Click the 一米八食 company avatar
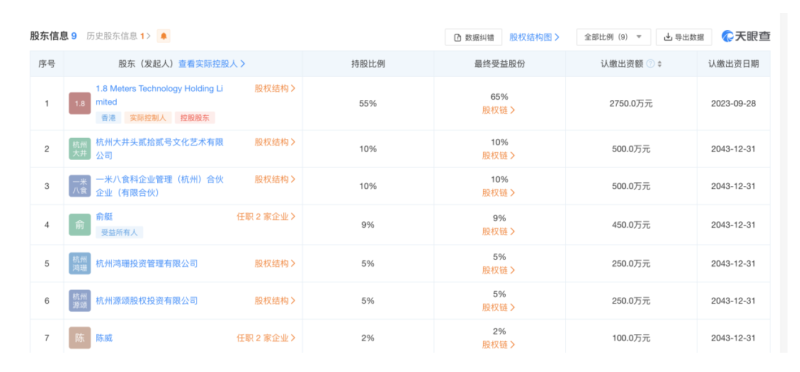The image size is (800, 372). [x=80, y=186]
